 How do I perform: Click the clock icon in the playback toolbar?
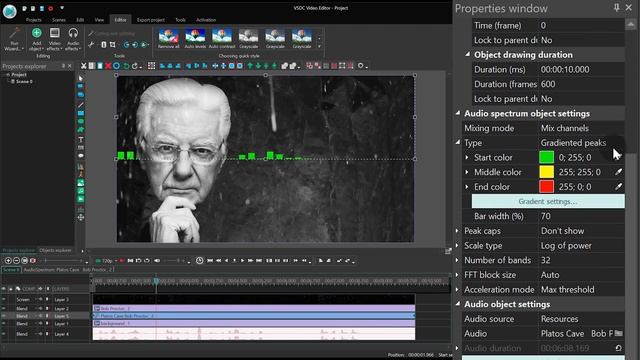(200, 260)
